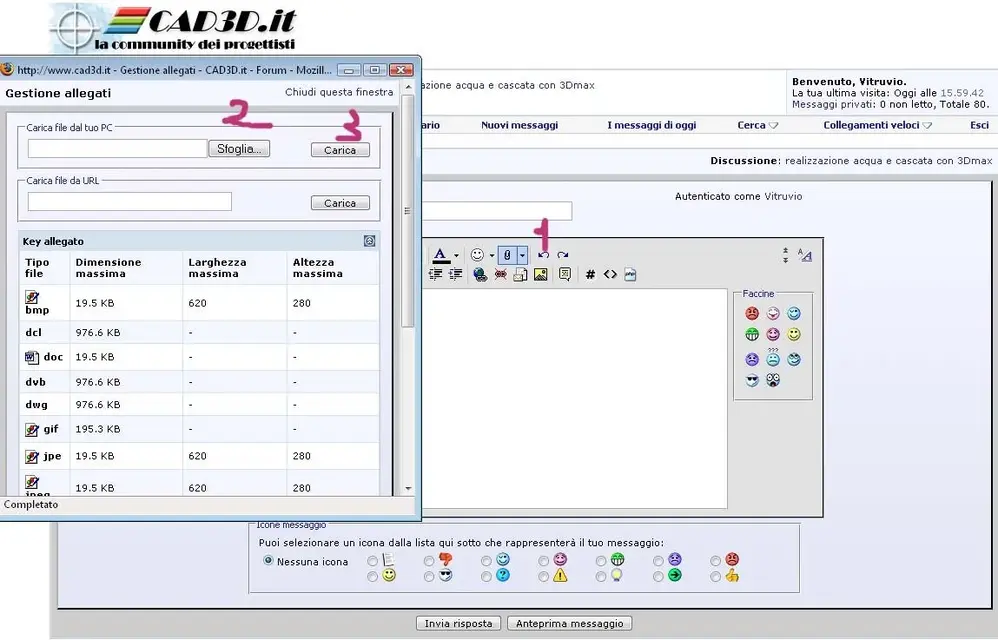Open the smiley face dropdown arrow

(x=491, y=255)
